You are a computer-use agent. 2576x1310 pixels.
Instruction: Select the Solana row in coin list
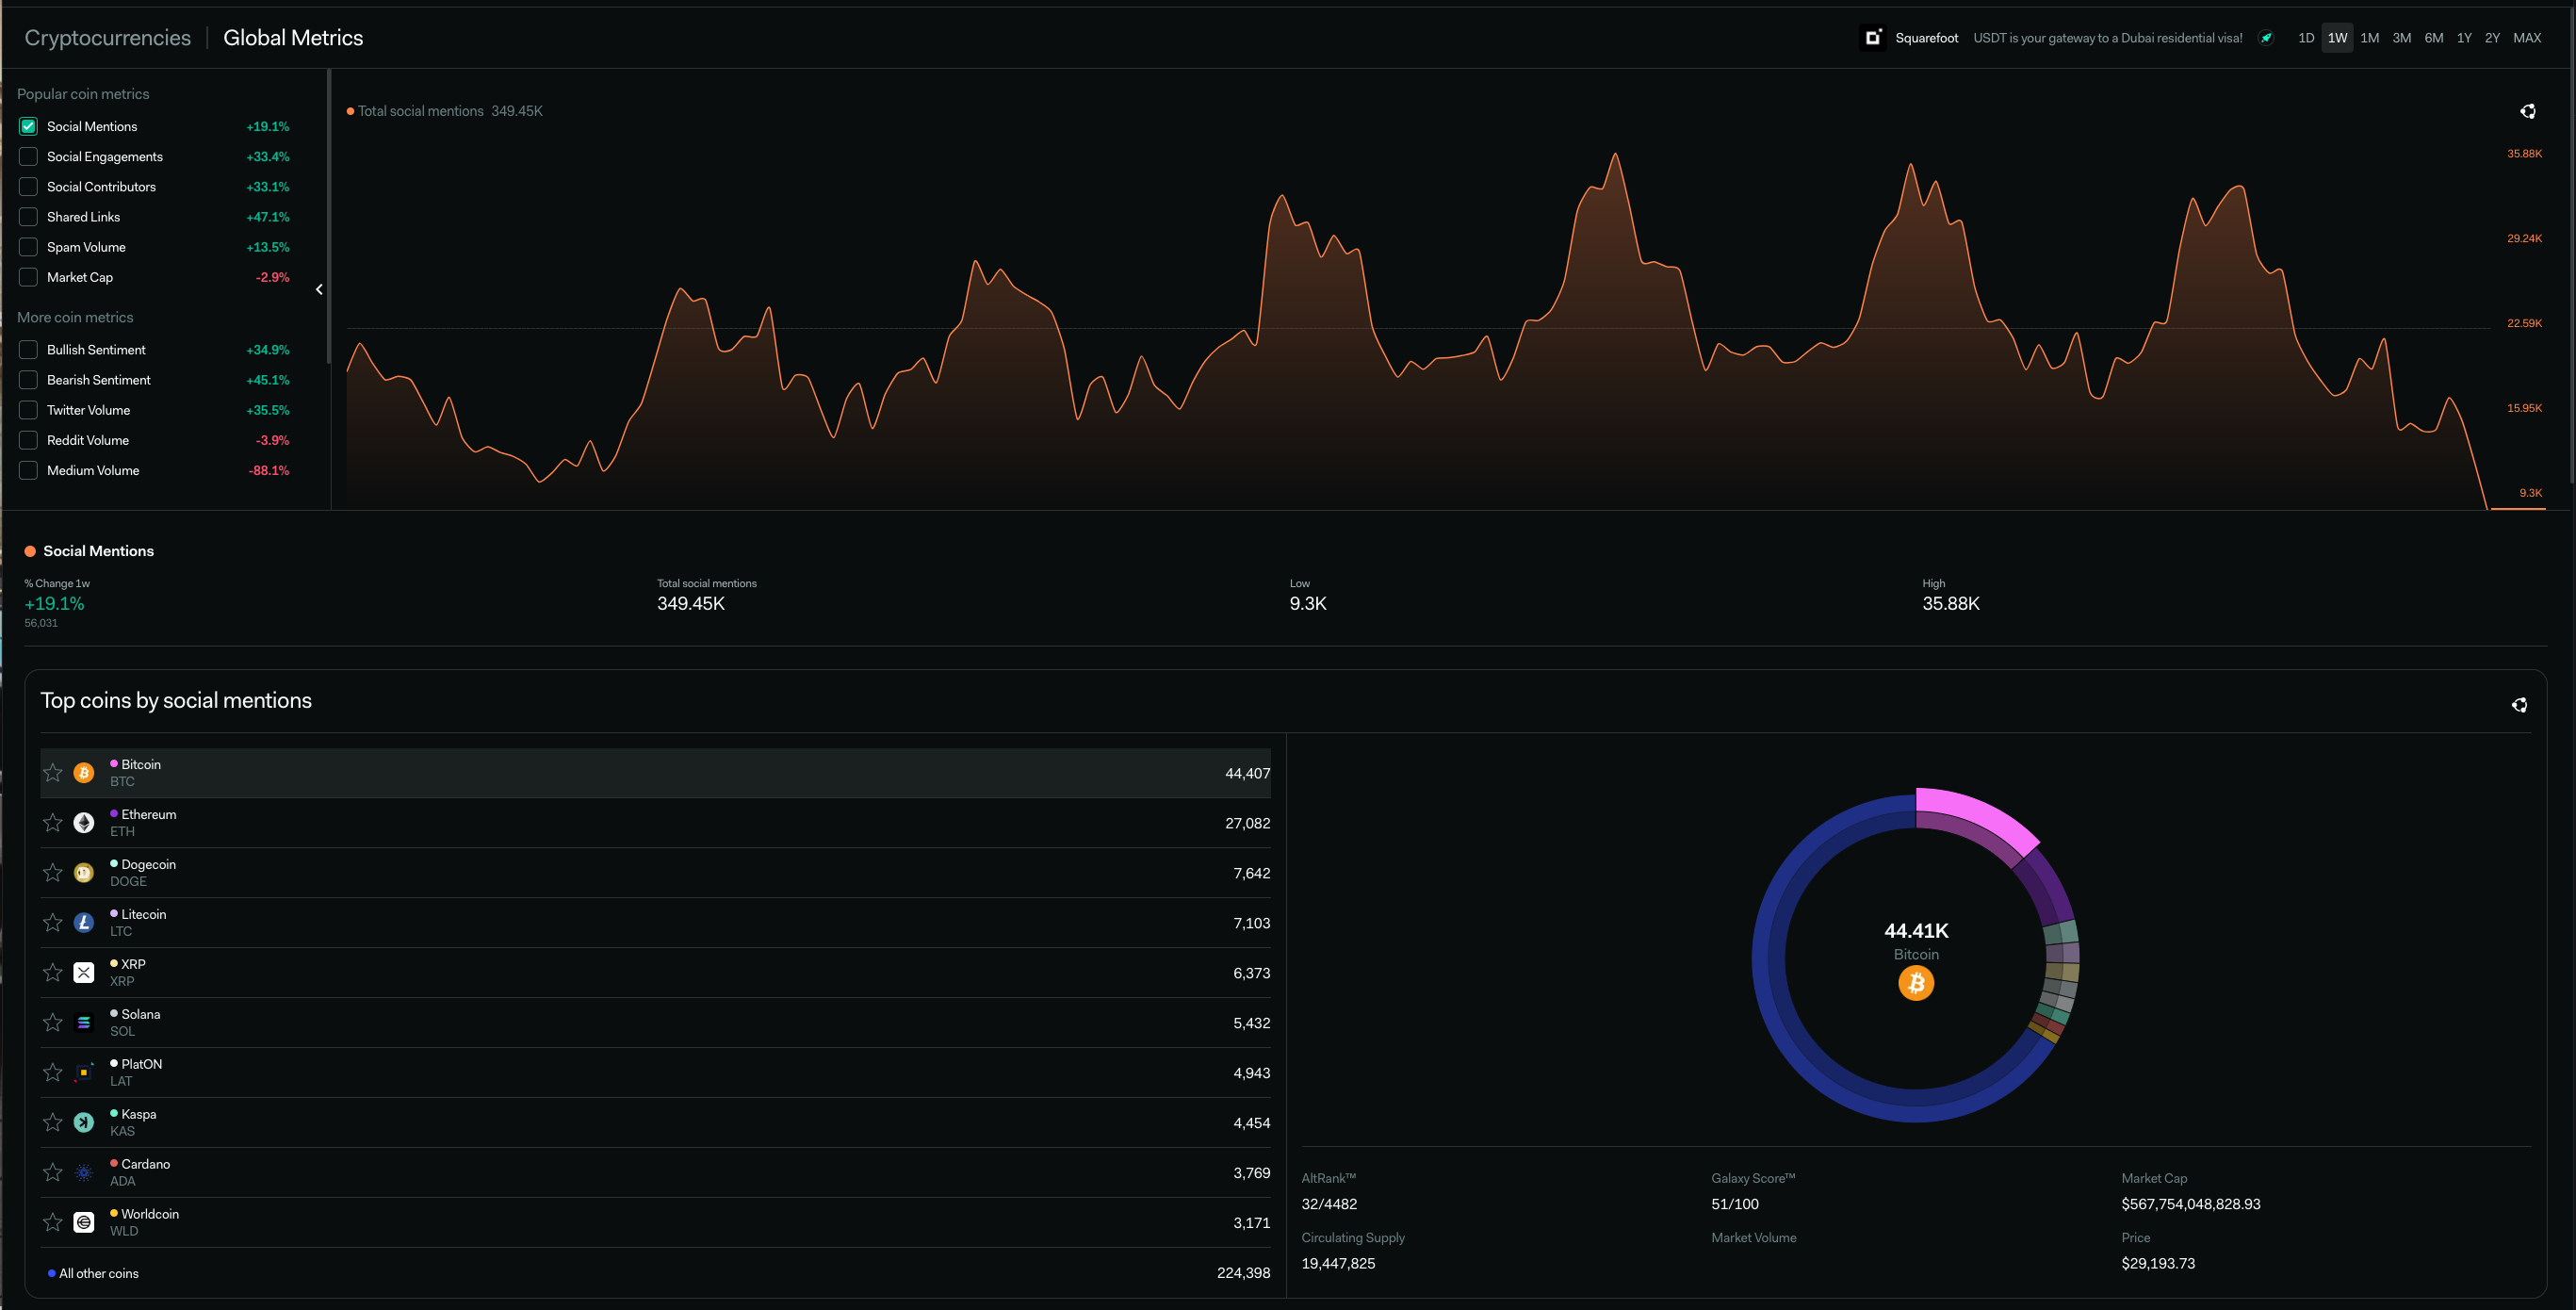point(655,1022)
